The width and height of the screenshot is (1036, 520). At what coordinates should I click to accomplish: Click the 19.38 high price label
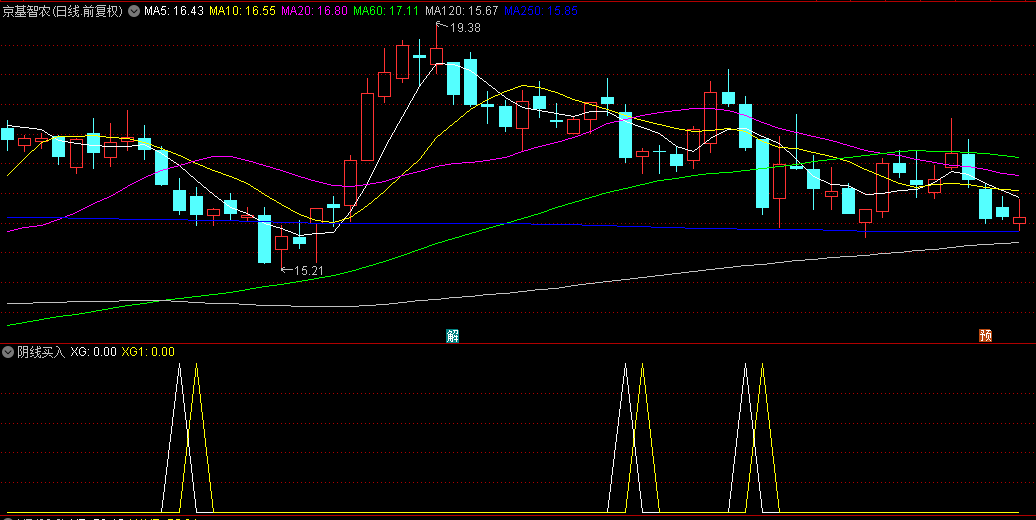pyautogui.click(x=465, y=28)
